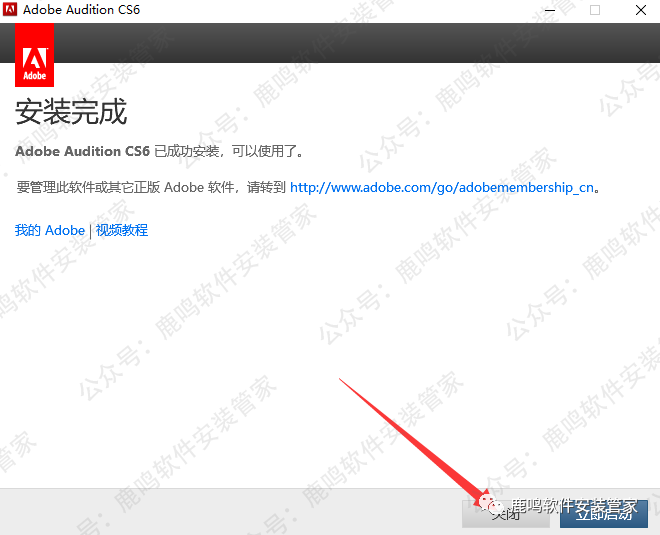Image resolution: width=660 pixels, height=535 pixels.
Task: Open the 我的 Adobe link
Action: tap(50, 230)
